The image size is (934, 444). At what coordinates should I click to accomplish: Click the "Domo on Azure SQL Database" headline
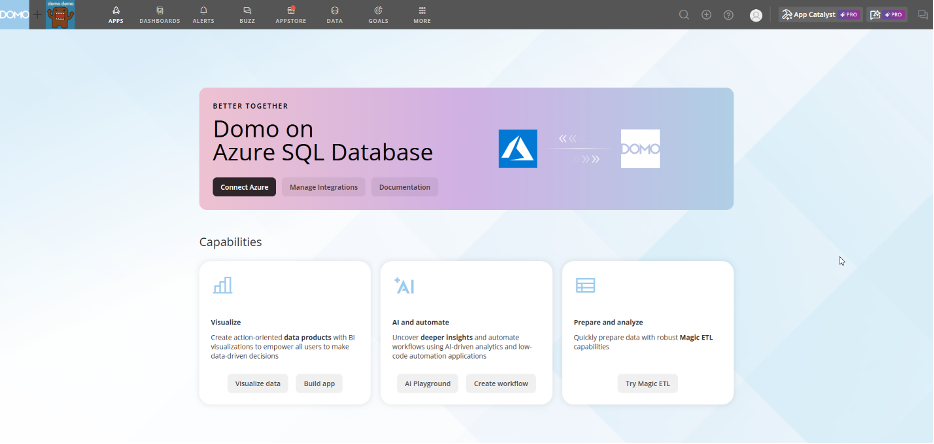323,141
